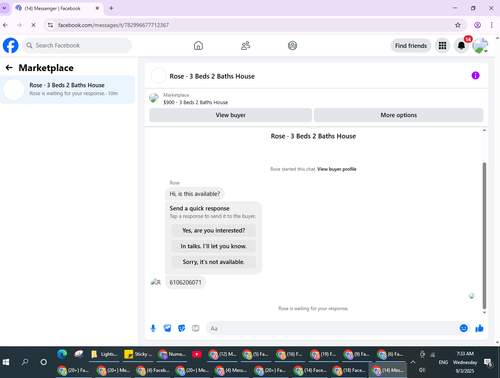Click the browser address bar URL
Viewport: 500px width, 378px height.
(113, 25)
